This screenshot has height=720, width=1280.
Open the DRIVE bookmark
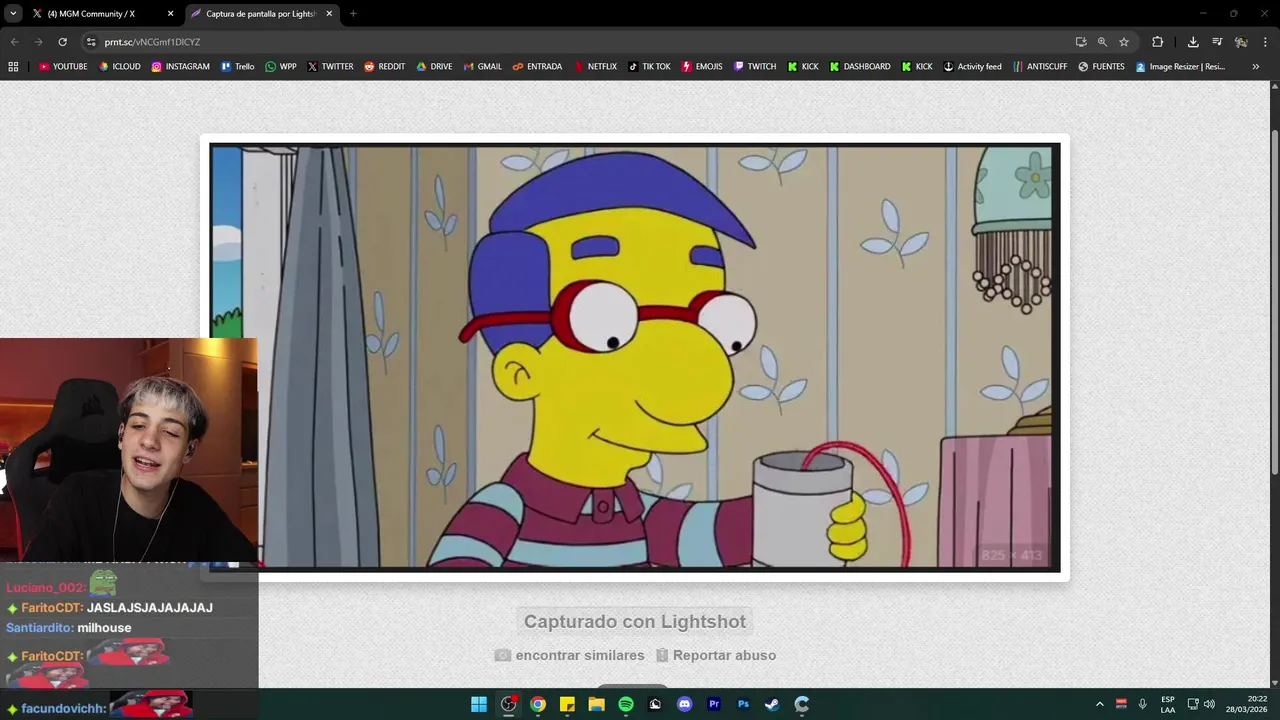(435, 67)
